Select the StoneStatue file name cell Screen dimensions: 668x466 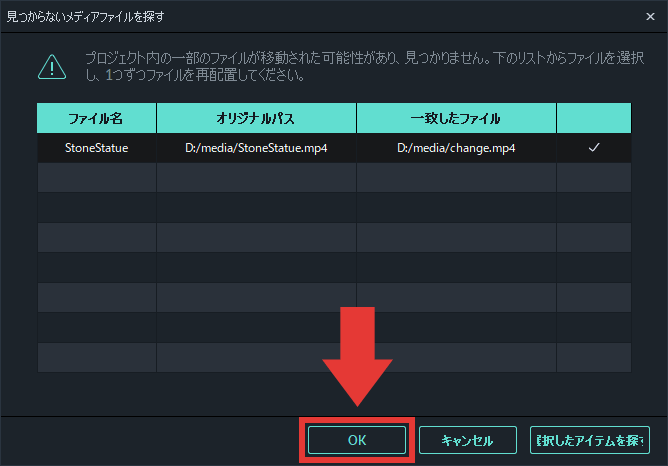point(97,148)
